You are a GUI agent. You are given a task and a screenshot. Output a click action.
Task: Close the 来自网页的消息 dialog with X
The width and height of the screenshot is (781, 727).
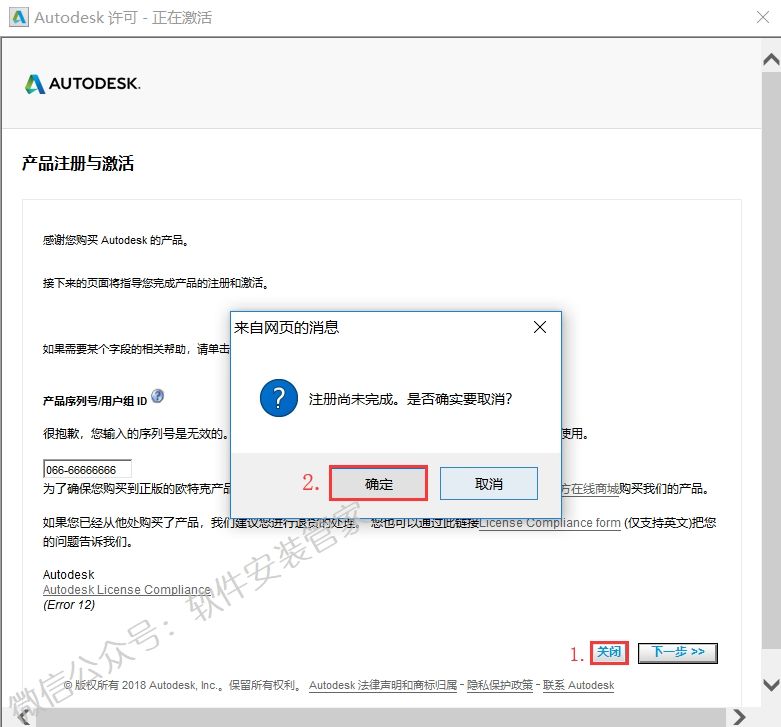(539, 327)
